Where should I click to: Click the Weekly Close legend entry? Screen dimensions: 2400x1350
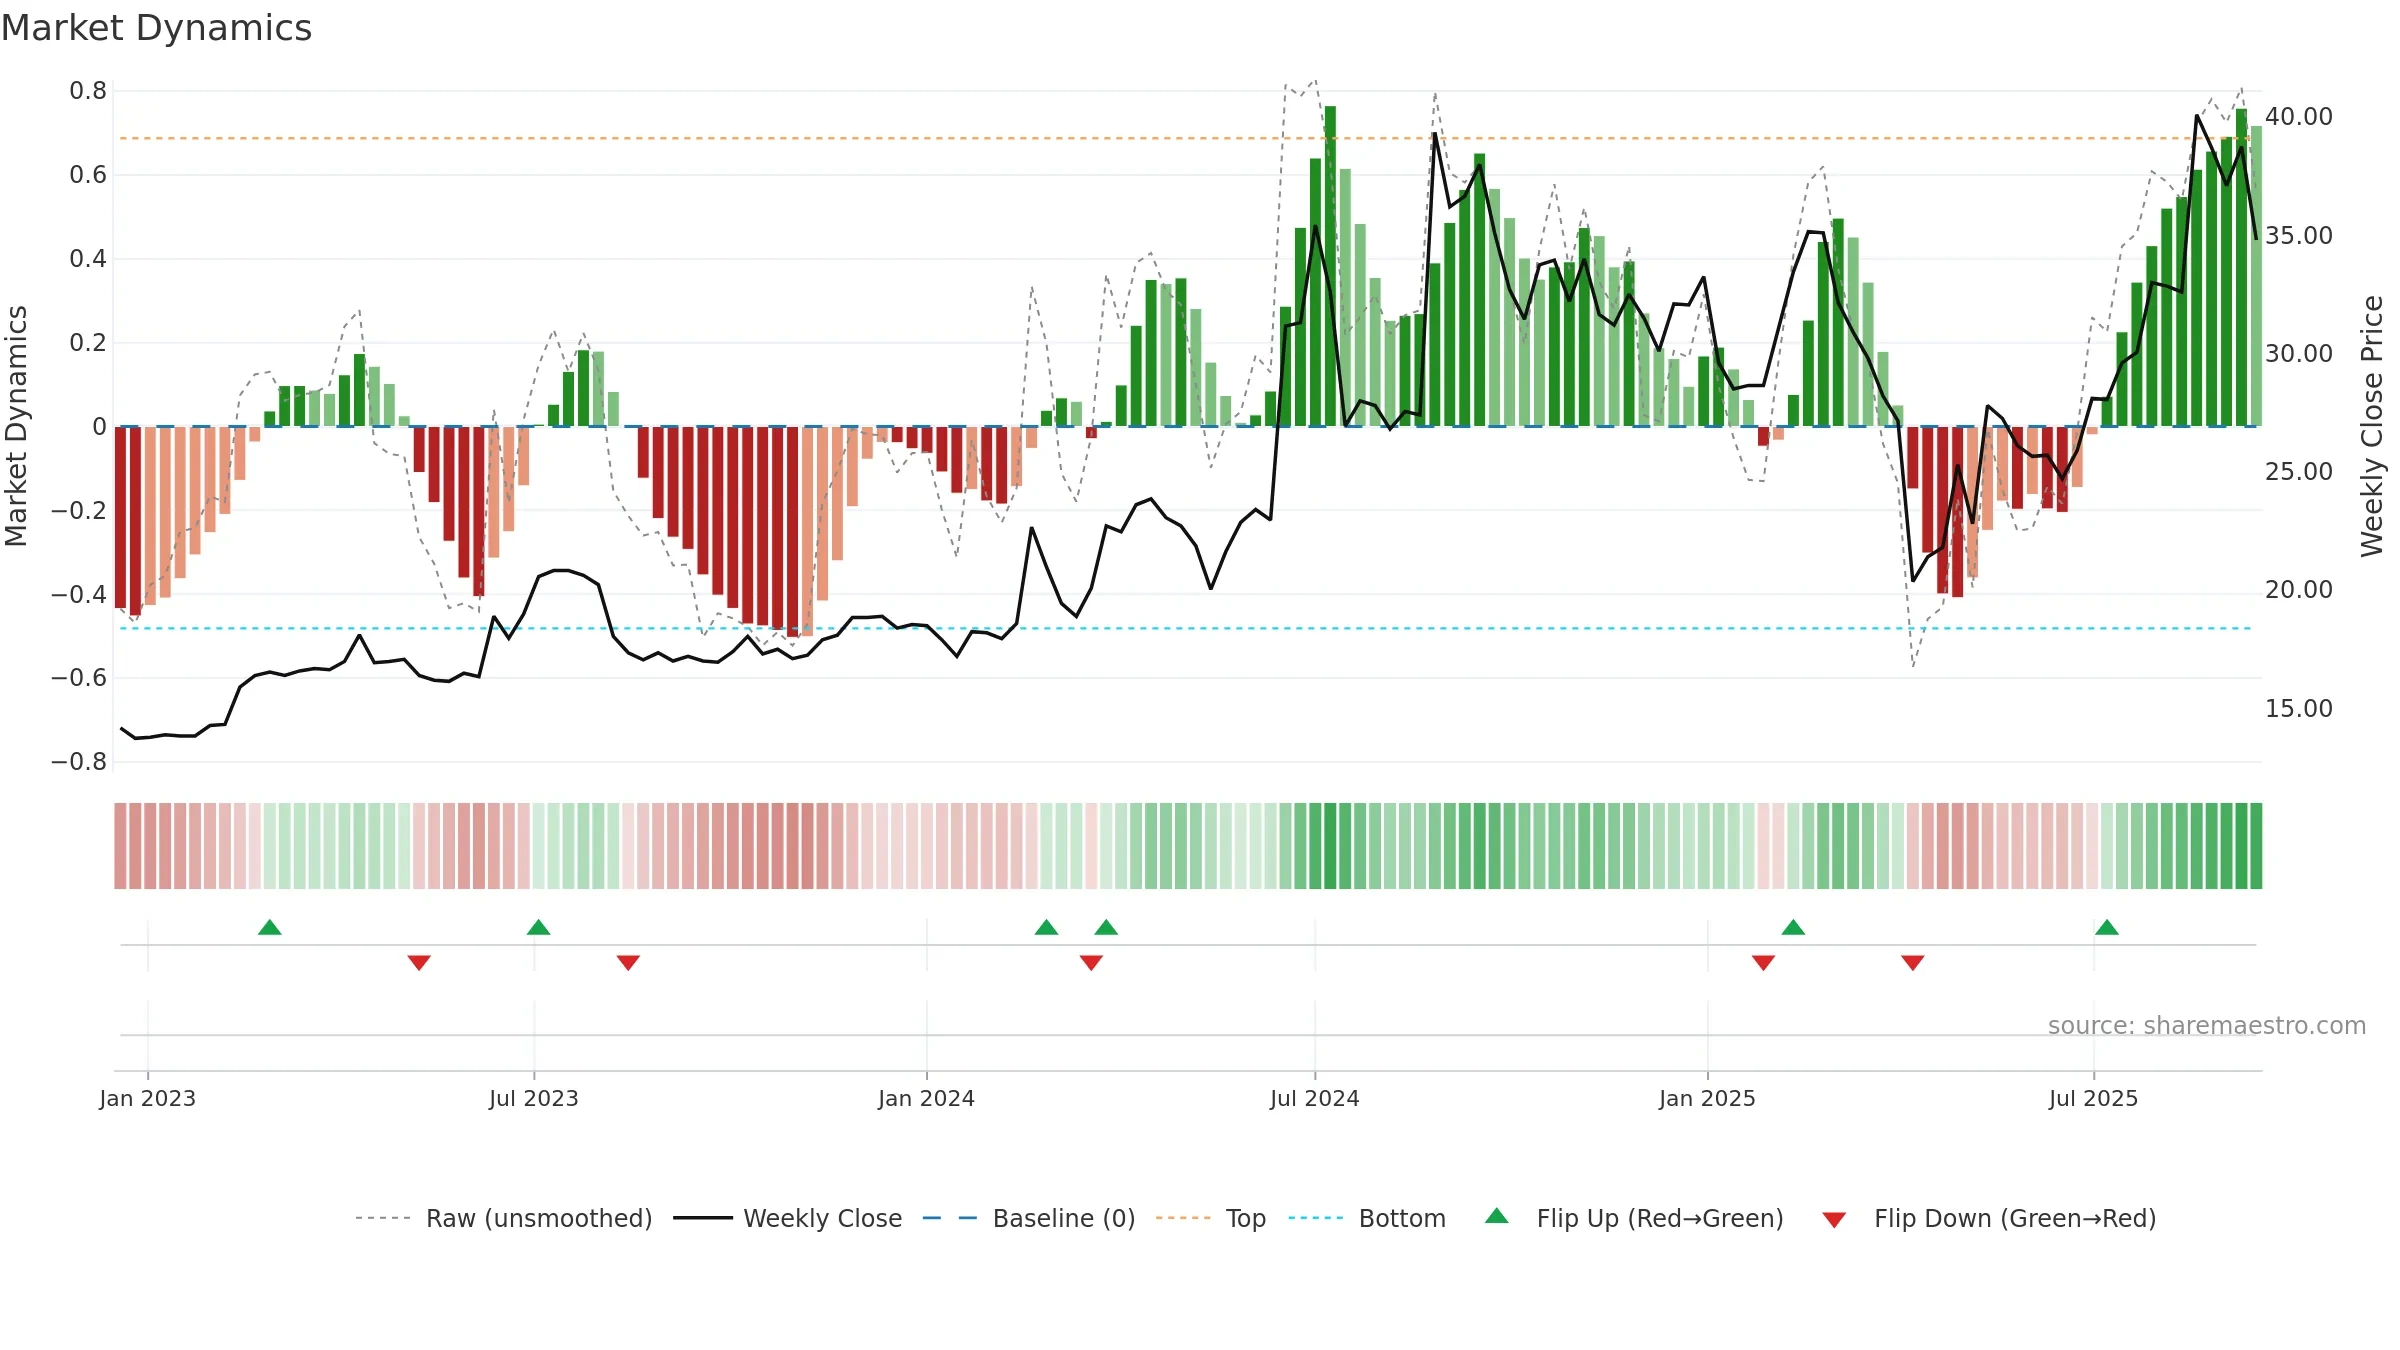click(788, 1218)
